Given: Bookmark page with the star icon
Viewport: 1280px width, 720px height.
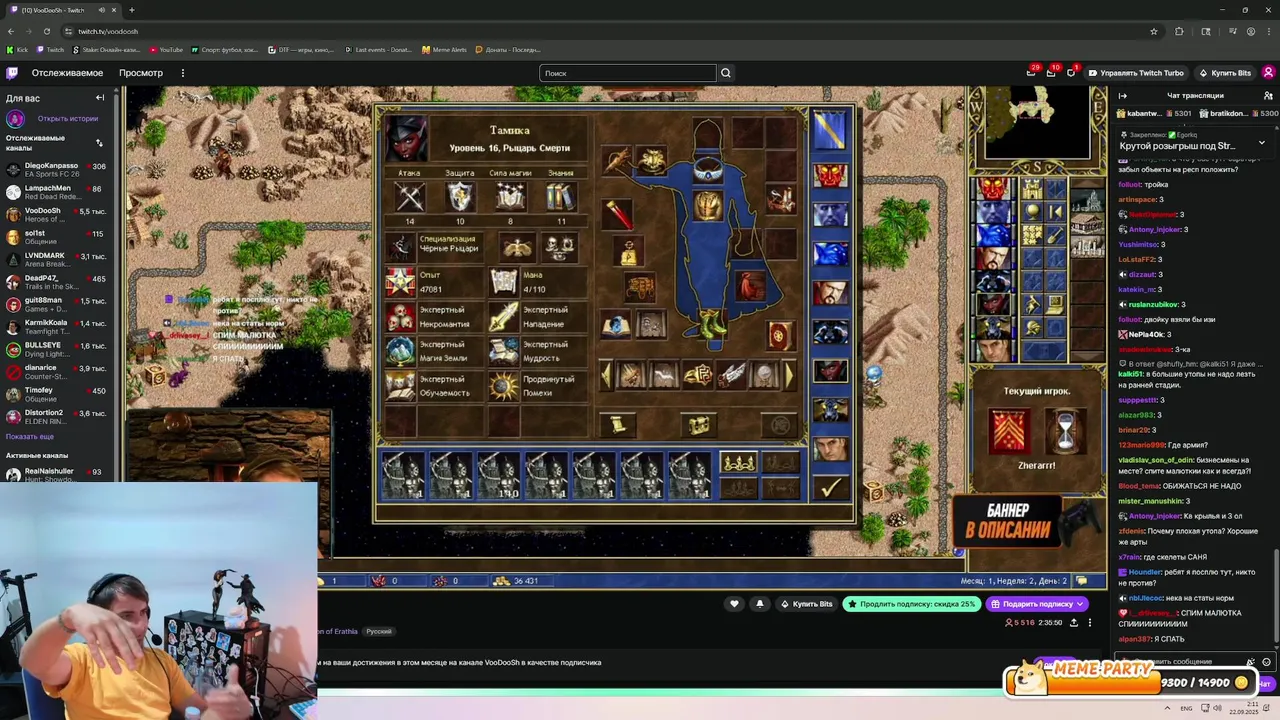Looking at the screenshot, I should pyautogui.click(x=1153, y=31).
